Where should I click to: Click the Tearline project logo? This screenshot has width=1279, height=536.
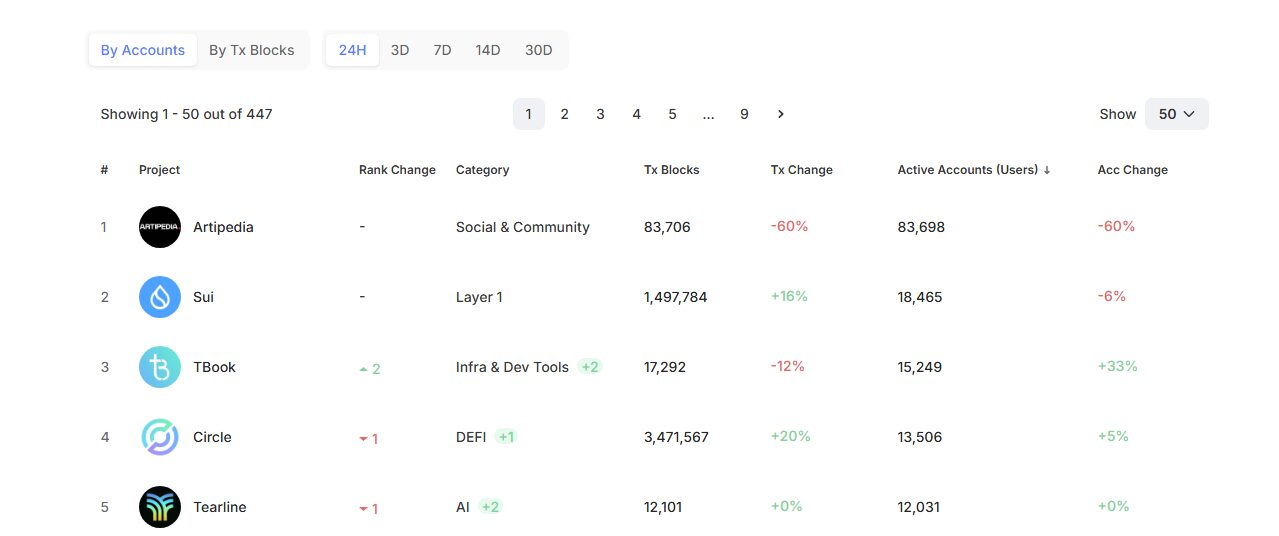click(159, 507)
